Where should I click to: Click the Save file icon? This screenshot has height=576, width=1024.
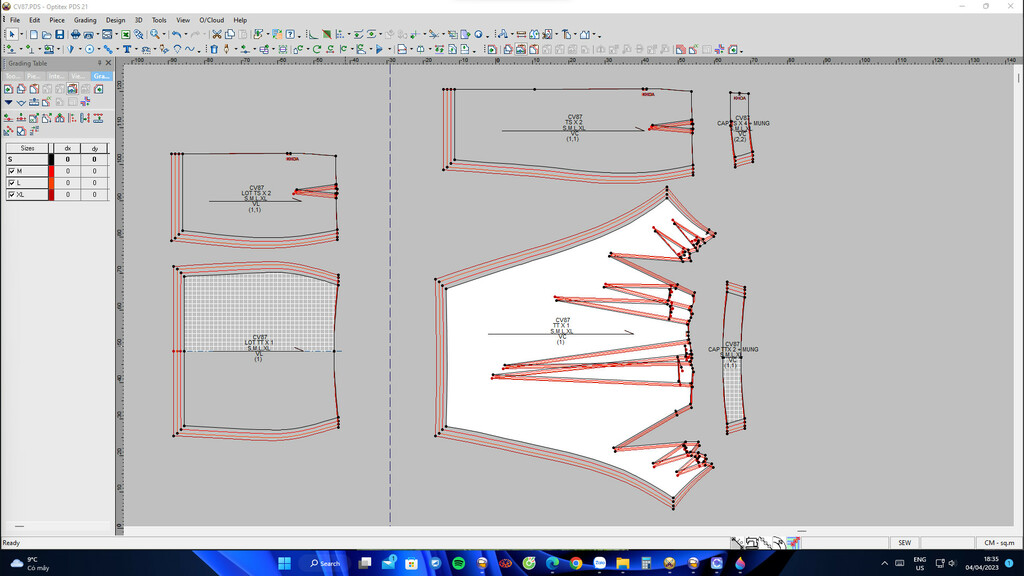click(x=59, y=34)
